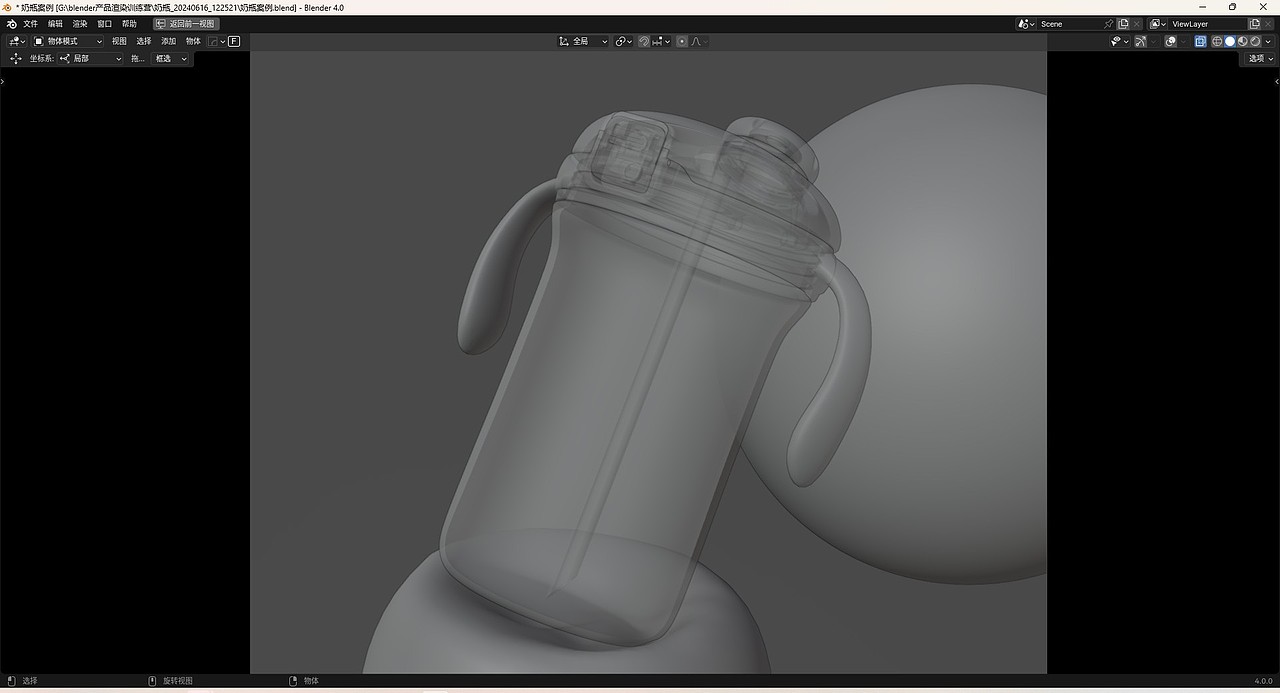This screenshot has width=1280, height=693.
Task: Open the proportional falloff curve dropdown
Action: tap(699, 41)
